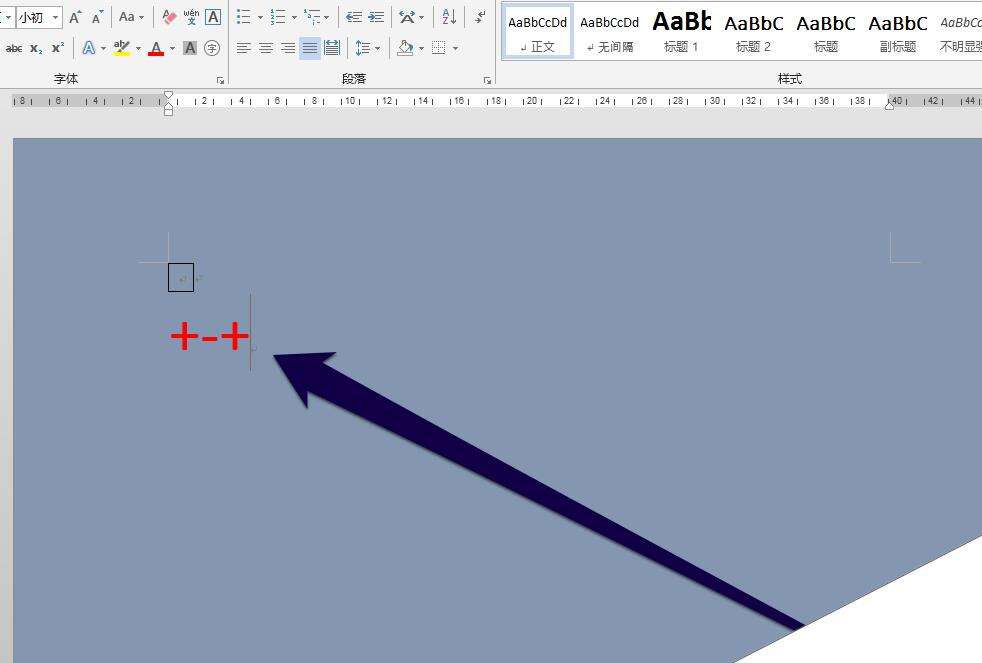Expand bullet library dropdown arrow
This screenshot has width=982, height=663.
tap(261, 18)
